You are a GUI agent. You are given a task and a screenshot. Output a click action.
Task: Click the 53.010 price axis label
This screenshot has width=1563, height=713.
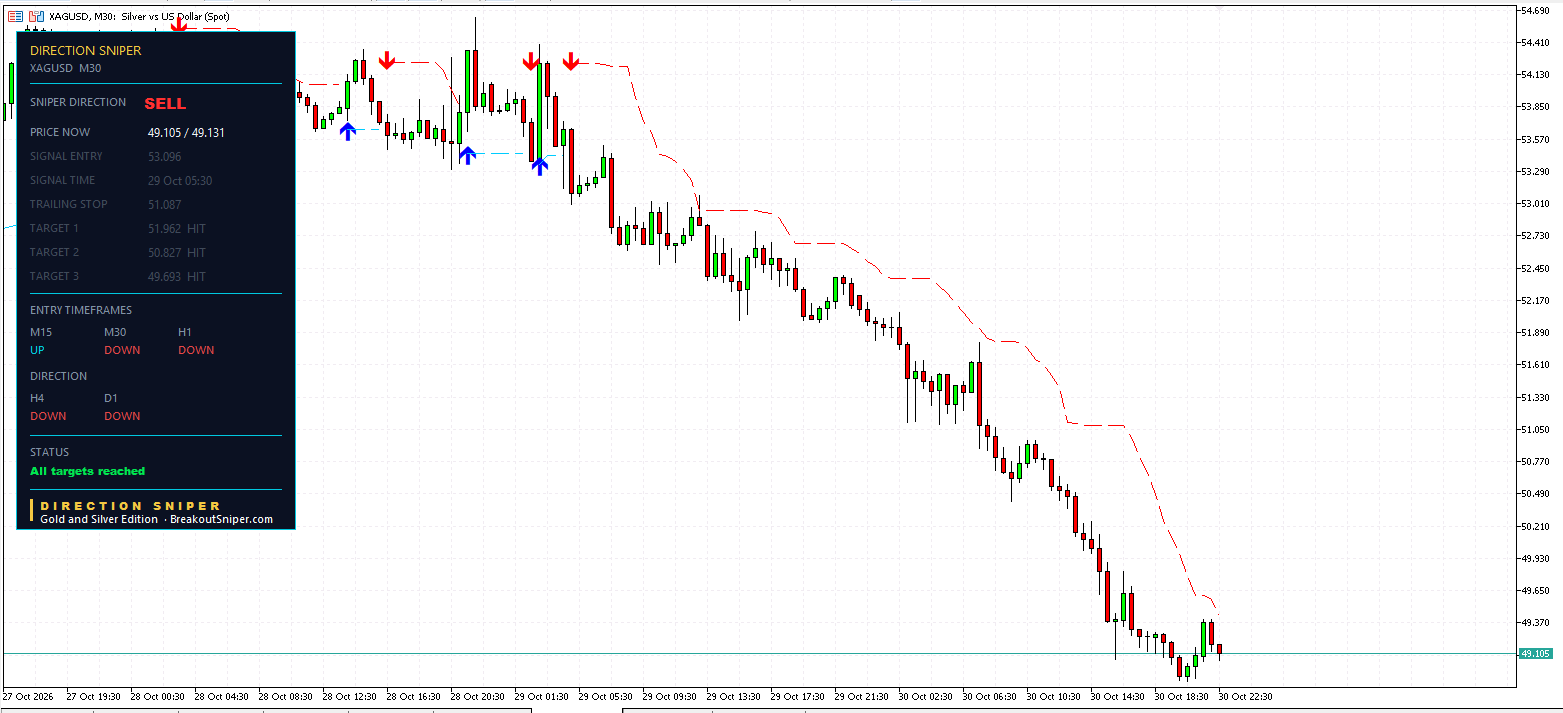tap(1535, 203)
